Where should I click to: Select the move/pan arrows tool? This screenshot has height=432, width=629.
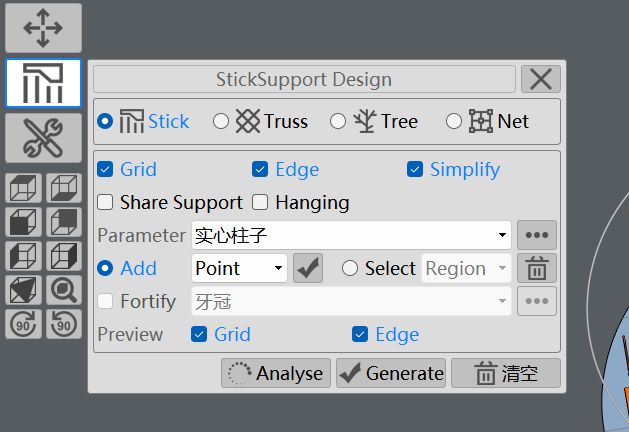tap(43, 28)
